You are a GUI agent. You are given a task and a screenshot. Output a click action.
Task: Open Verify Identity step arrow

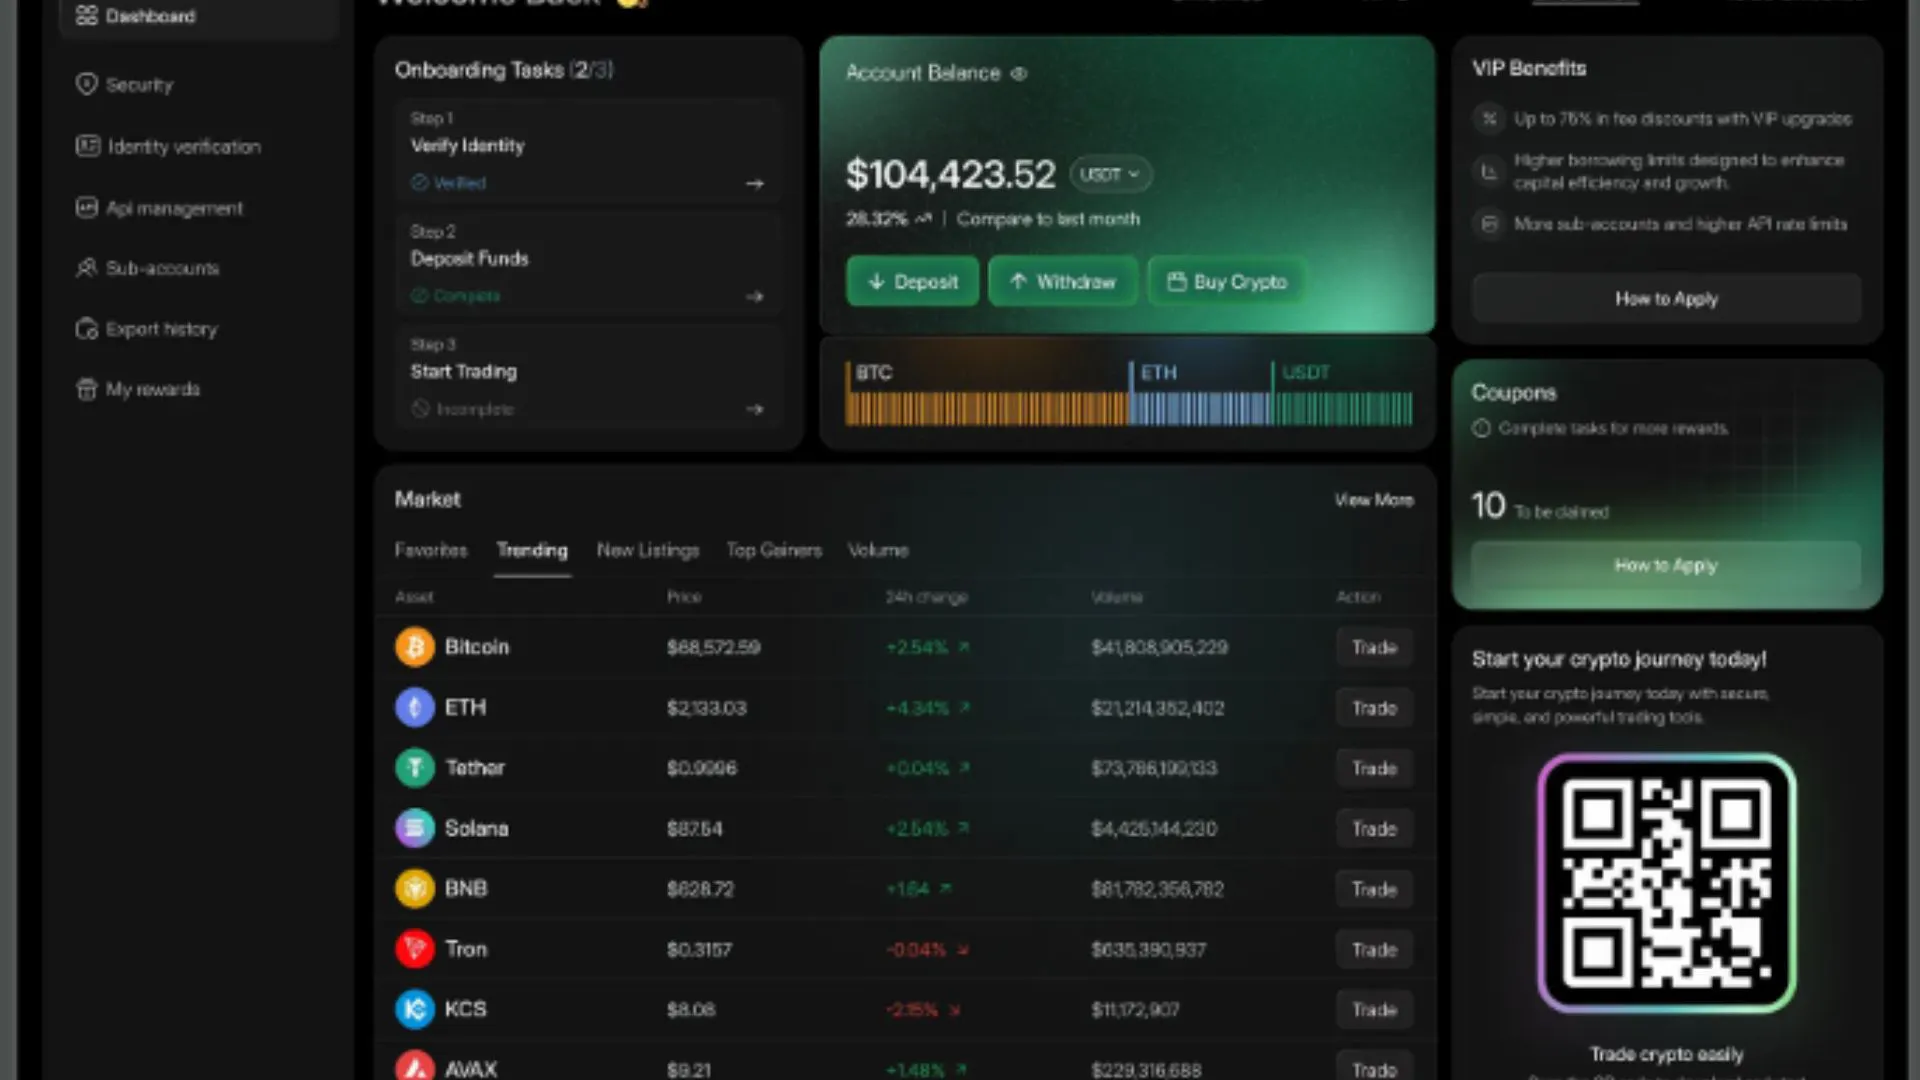[755, 184]
